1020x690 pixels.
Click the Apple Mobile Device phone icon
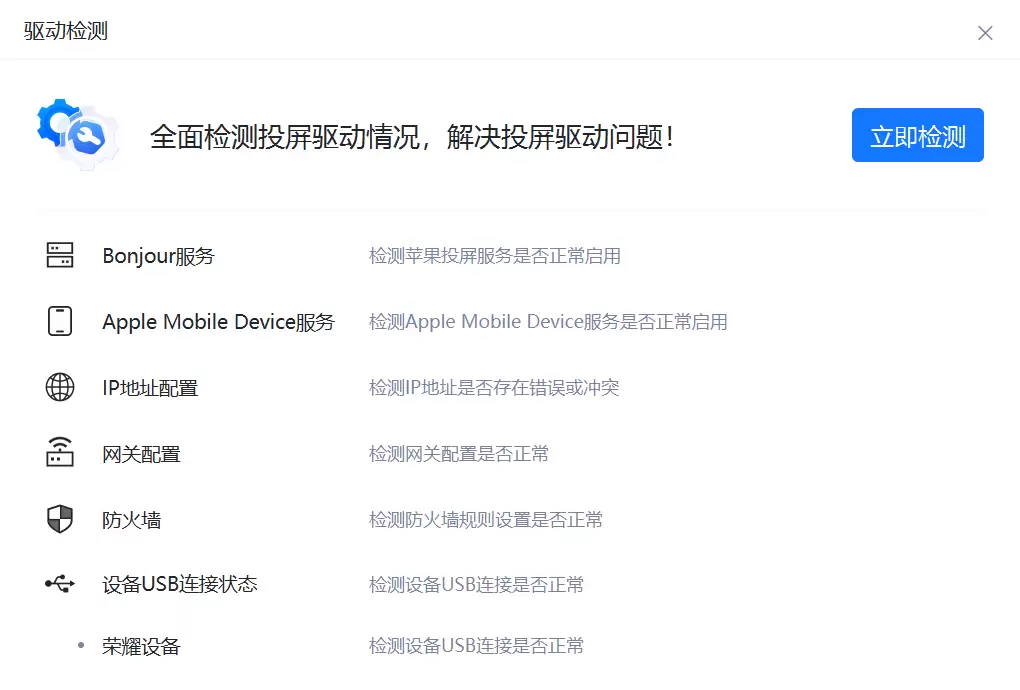pos(60,321)
